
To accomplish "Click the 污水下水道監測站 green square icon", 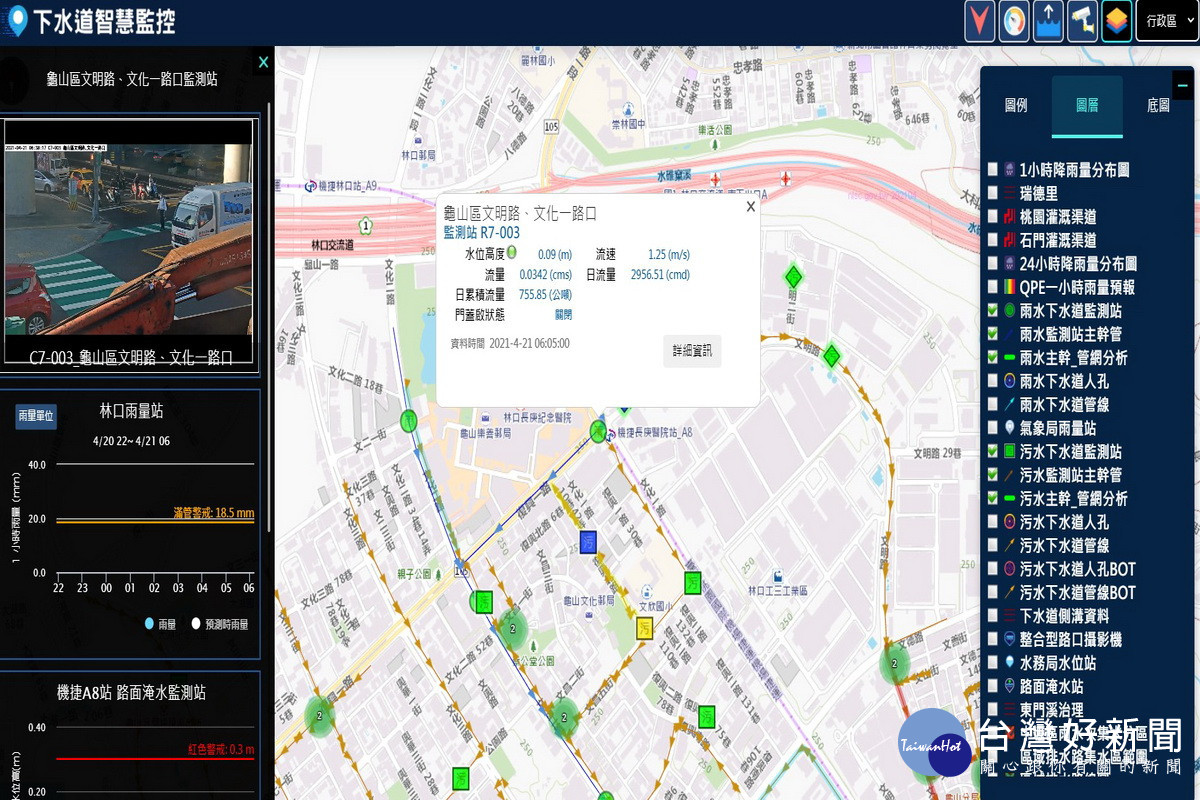I will pos(1009,452).
